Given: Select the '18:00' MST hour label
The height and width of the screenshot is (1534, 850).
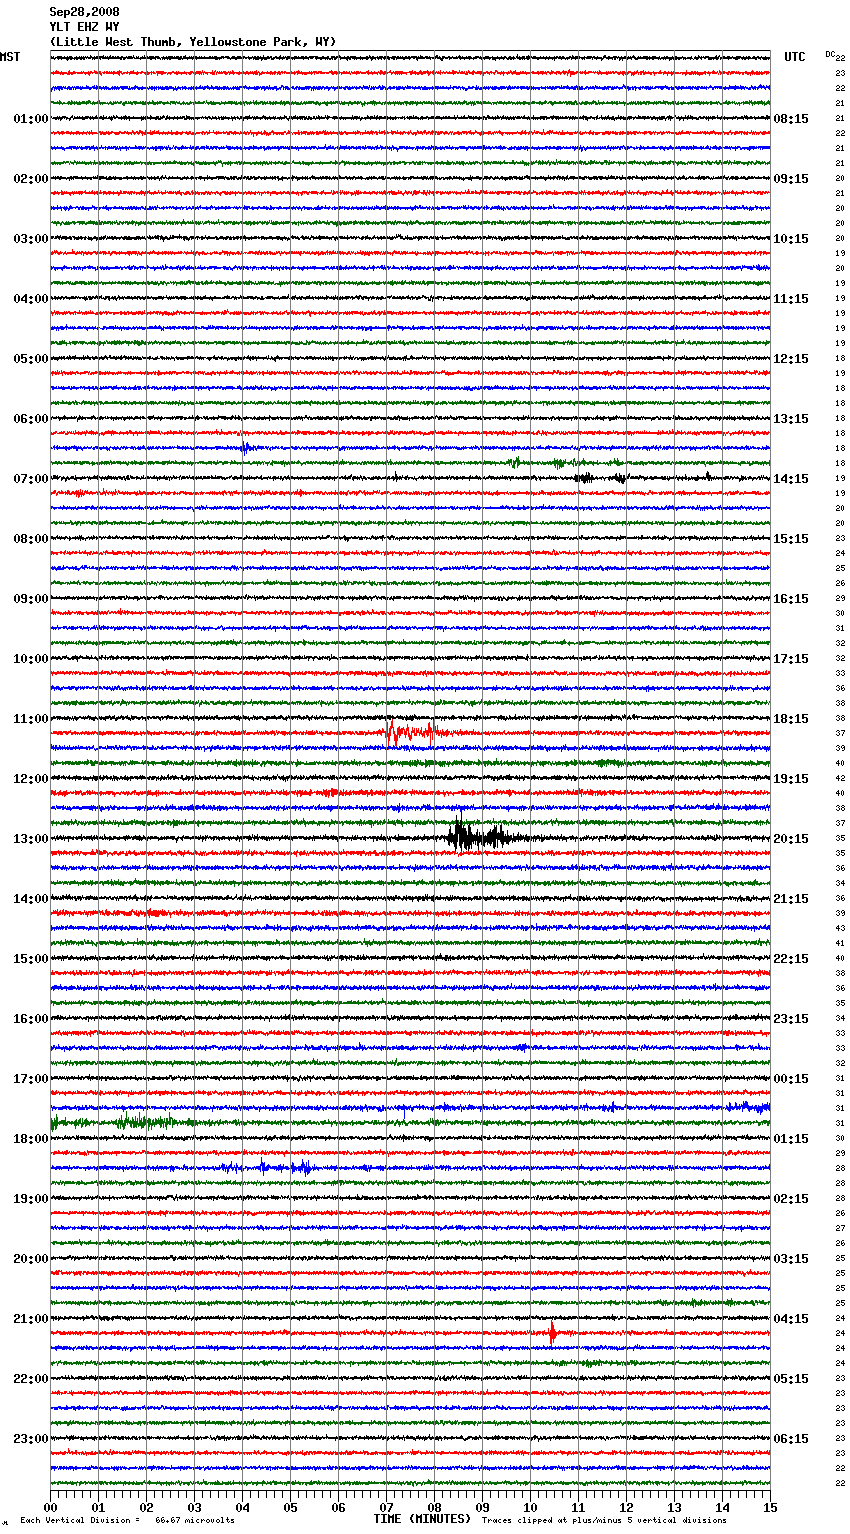Looking at the screenshot, I should [31, 1139].
